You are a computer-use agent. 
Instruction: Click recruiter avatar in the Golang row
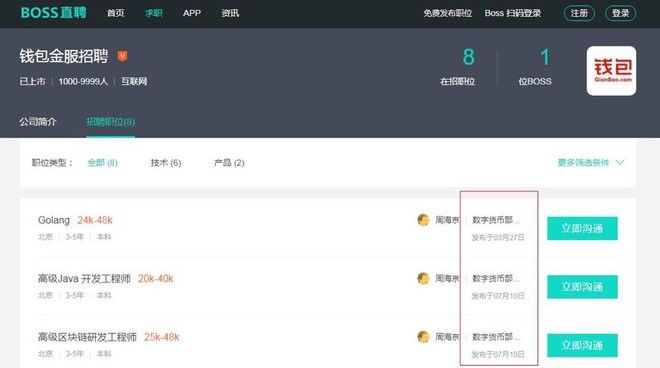(x=423, y=220)
